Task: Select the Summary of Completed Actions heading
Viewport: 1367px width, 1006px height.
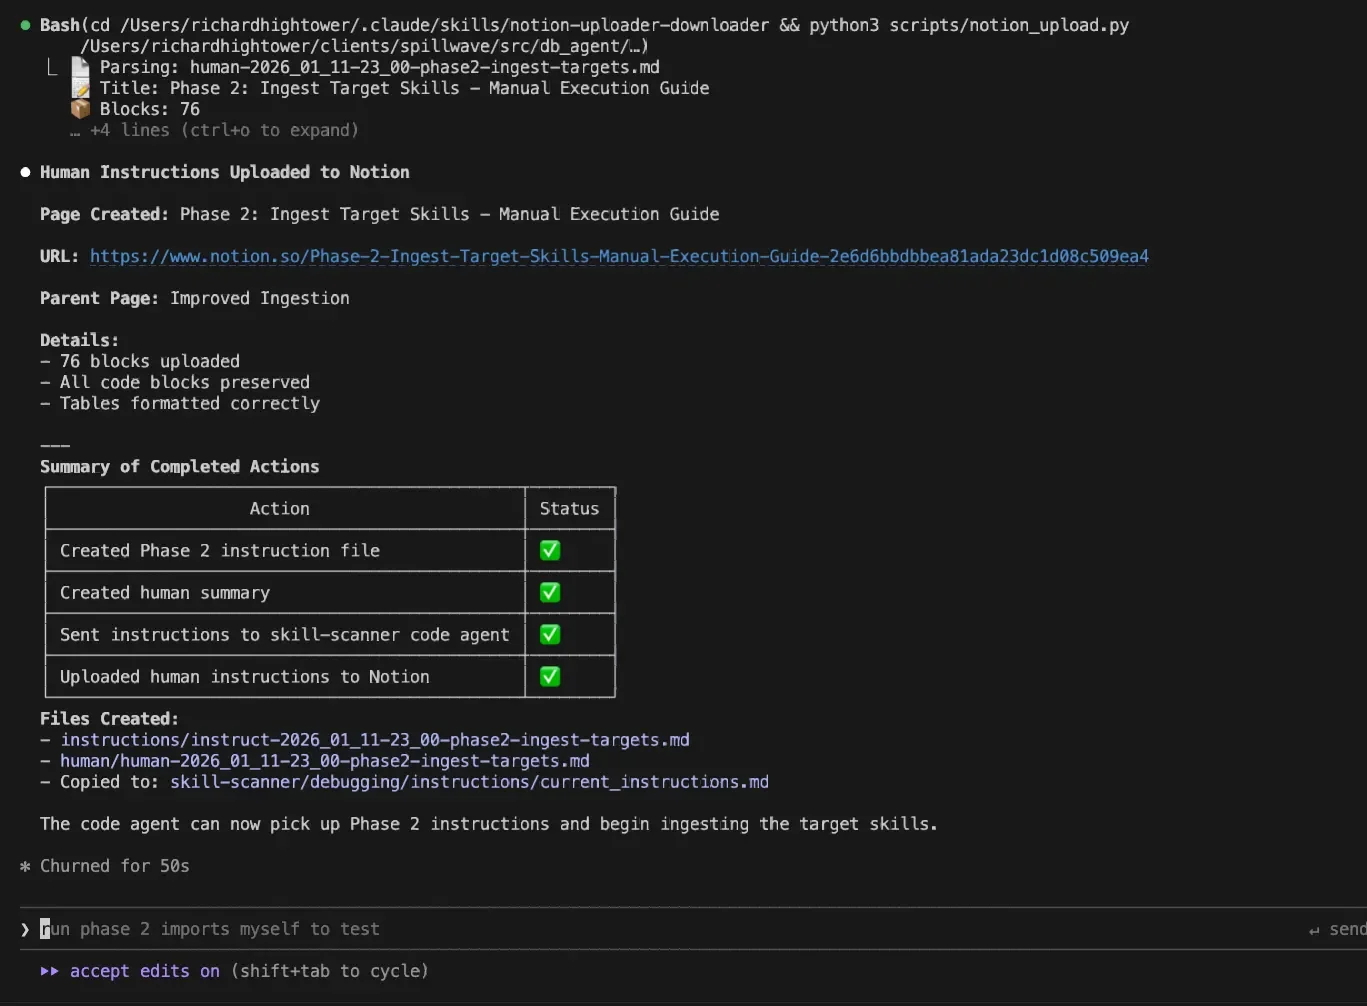Action: click(x=179, y=466)
